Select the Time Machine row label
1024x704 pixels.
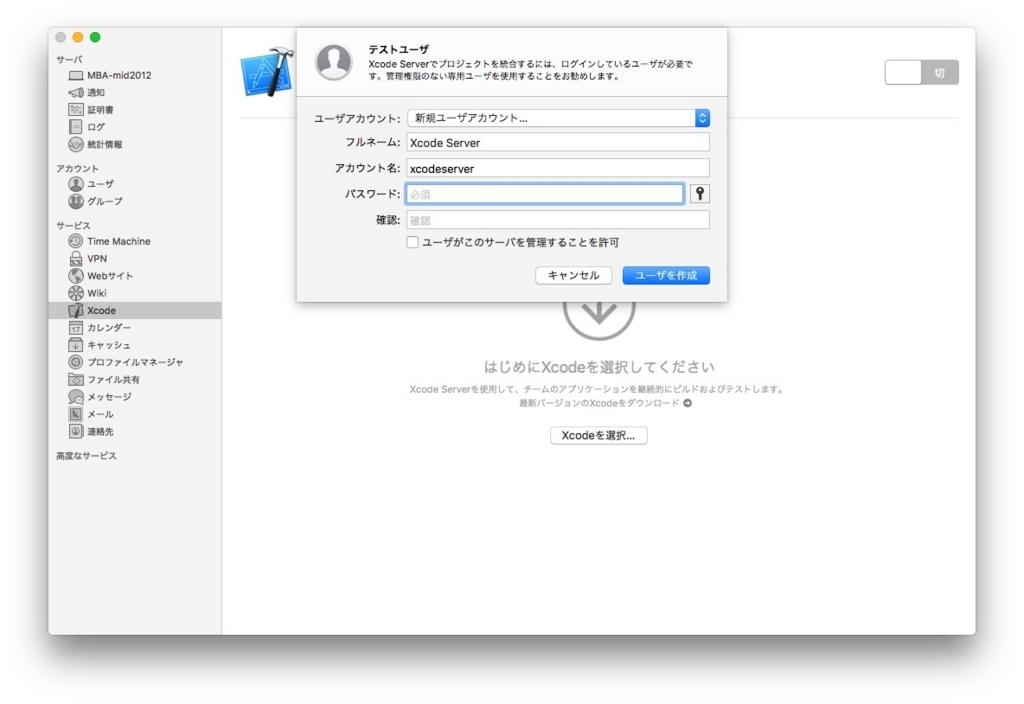click(x=119, y=241)
